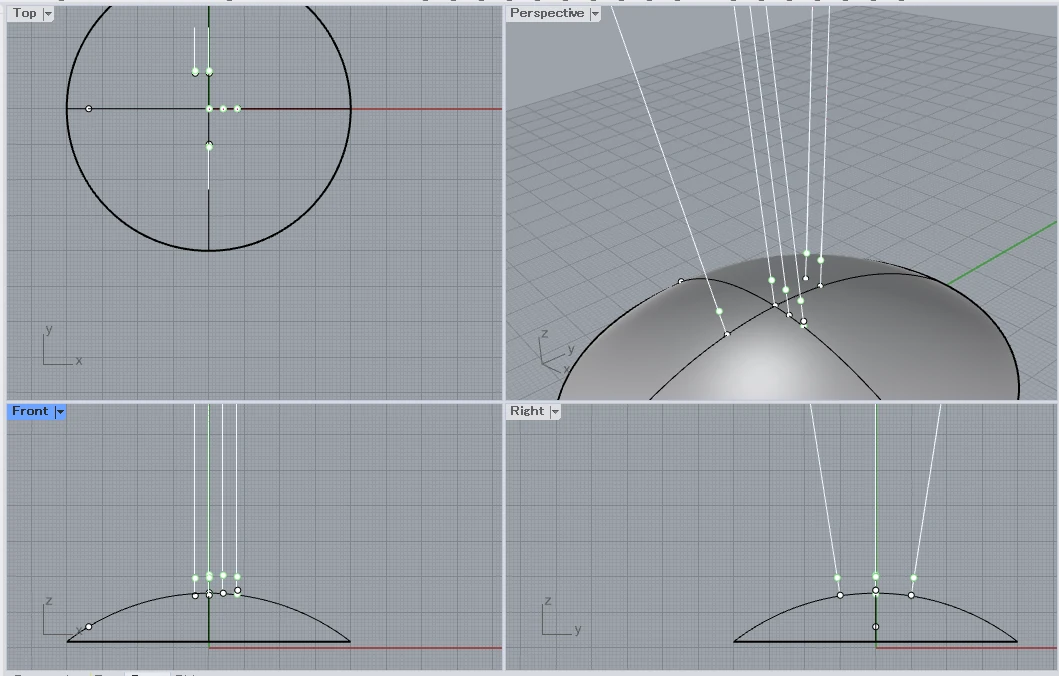This screenshot has height=676, width=1059.
Task: Expand the Perspective viewport dropdown arrow
Action: pyautogui.click(x=595, y=14)
